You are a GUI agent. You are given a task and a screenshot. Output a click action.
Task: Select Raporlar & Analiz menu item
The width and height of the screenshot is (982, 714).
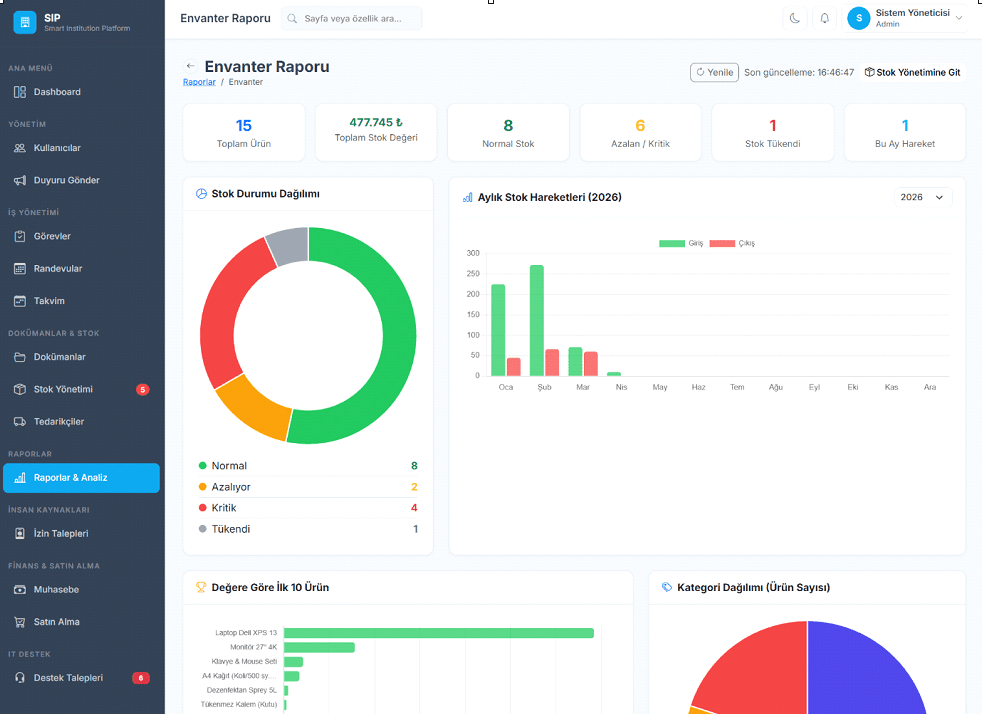click(x=70, y=478)
